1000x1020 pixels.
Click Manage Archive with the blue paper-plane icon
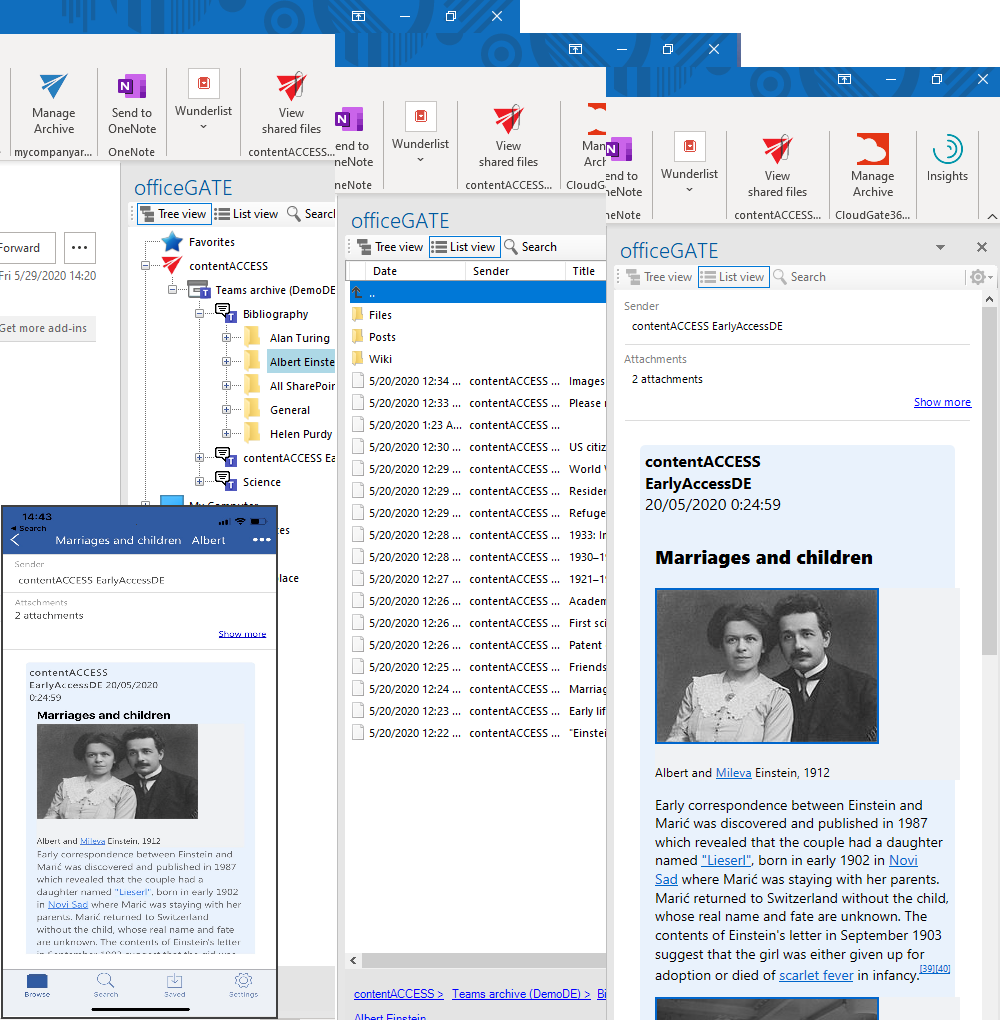click(53, 103)
